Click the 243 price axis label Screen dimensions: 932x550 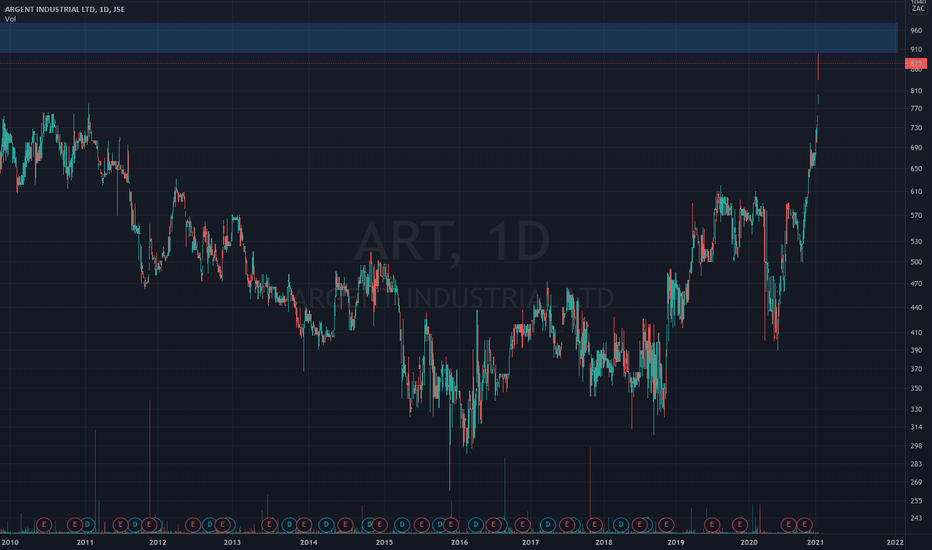coord(916,518)
